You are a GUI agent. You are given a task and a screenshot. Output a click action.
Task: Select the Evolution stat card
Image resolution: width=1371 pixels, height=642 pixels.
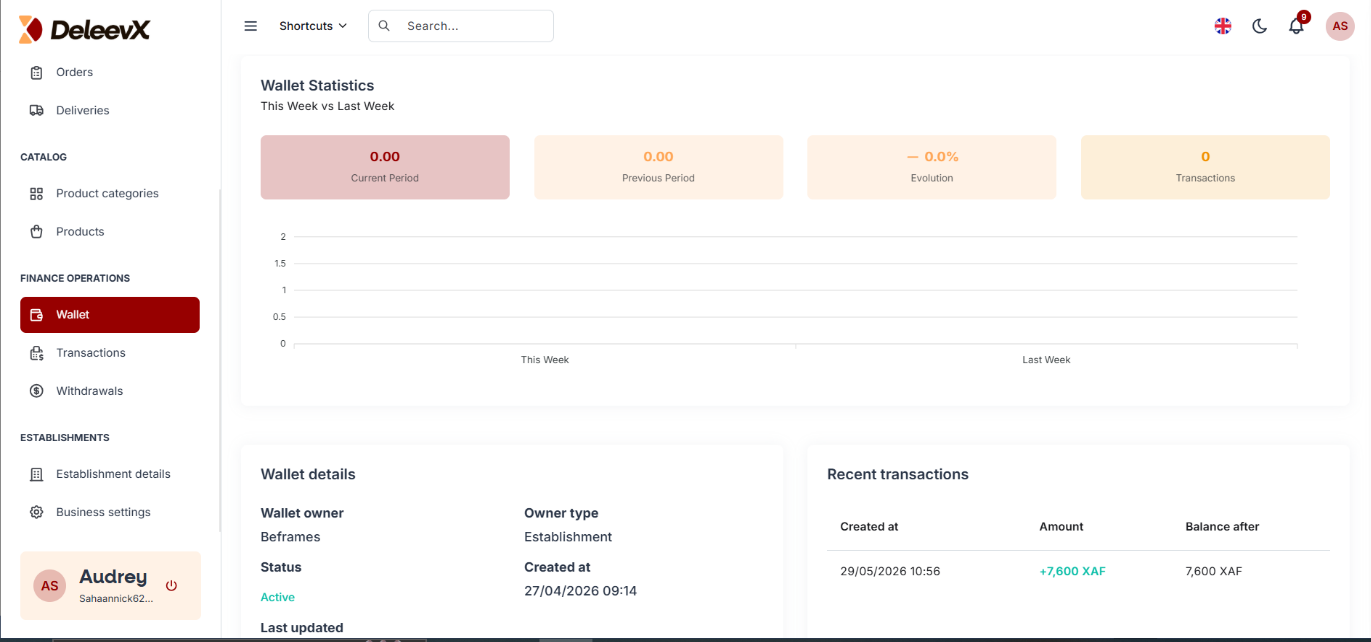click(x=932, y=167)
